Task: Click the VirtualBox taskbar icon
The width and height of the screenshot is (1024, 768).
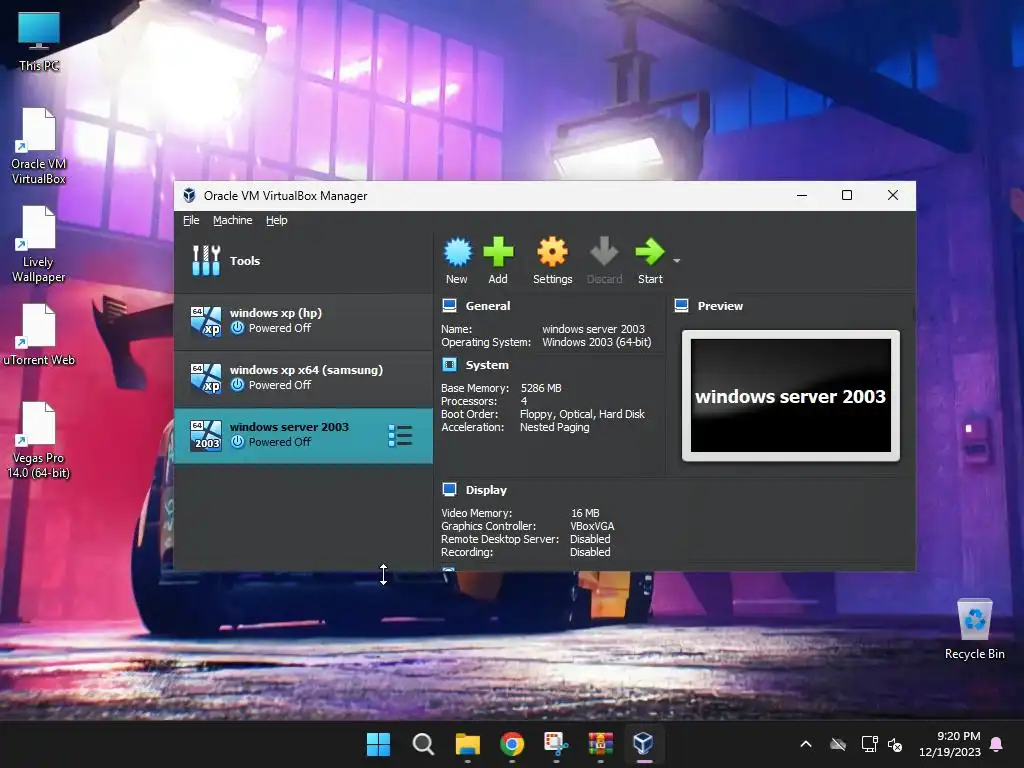Action: click(644, 744)
